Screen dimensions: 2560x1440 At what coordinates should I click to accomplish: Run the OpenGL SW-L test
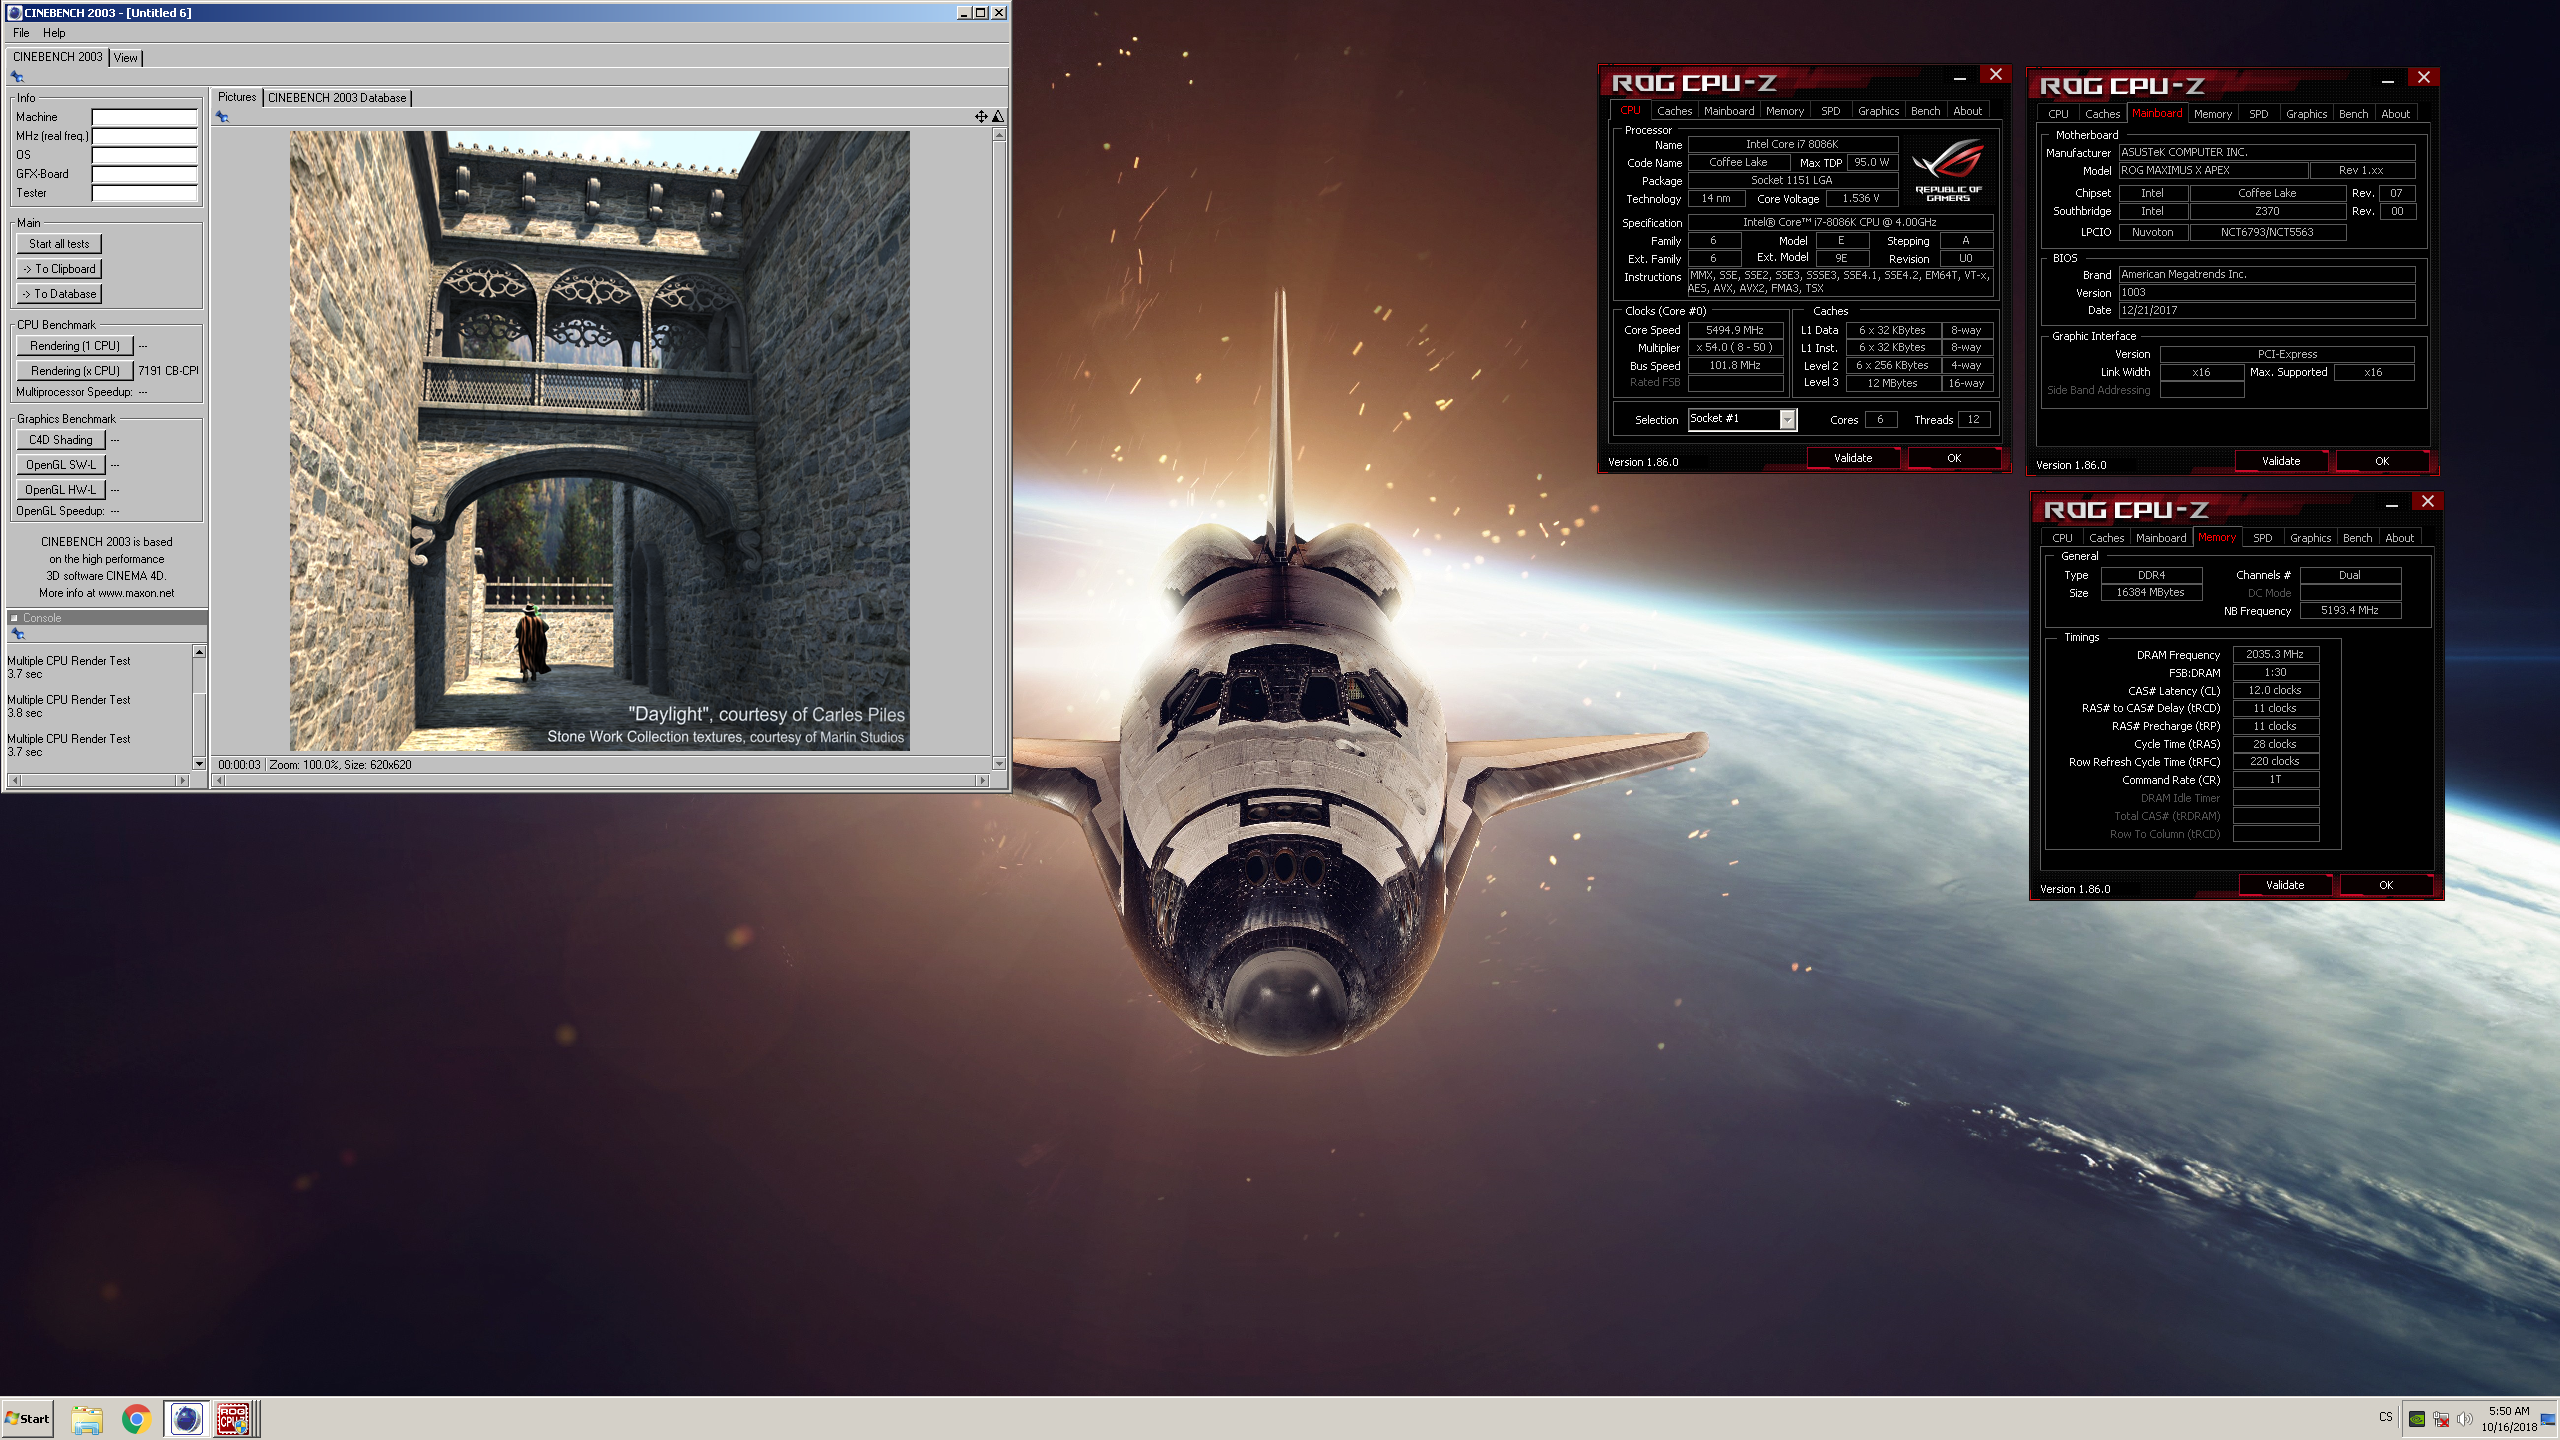coord(61,465)
